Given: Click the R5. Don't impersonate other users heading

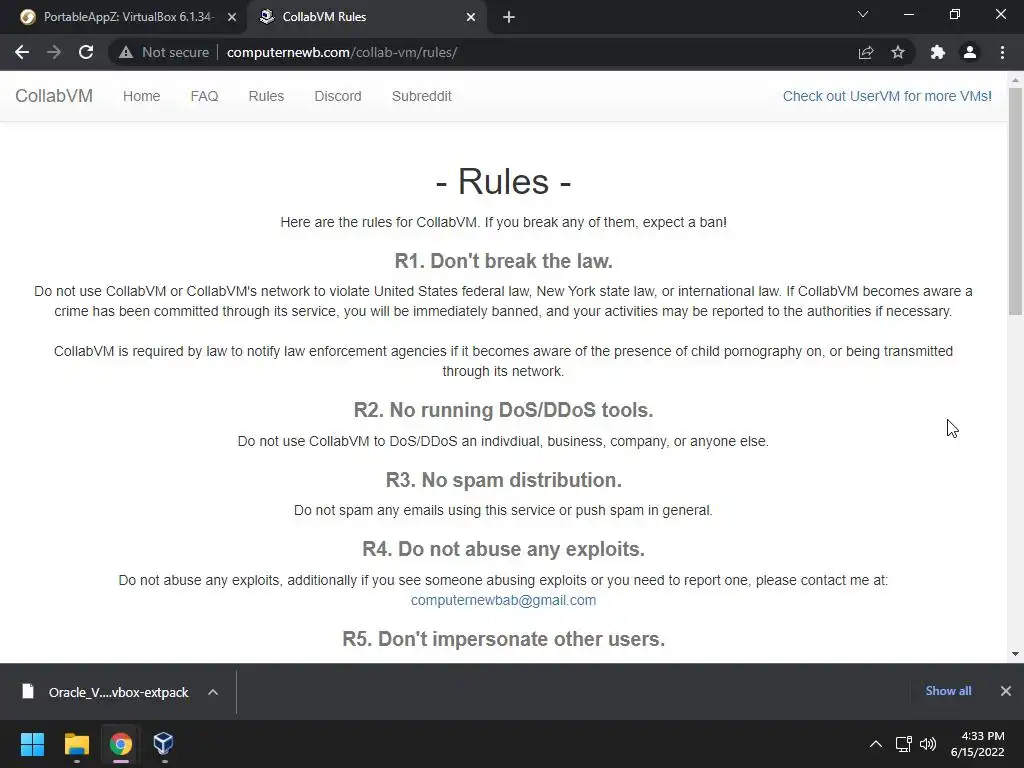Looking at the screenshot, I should pyautogui.click(x=504, y=639).
